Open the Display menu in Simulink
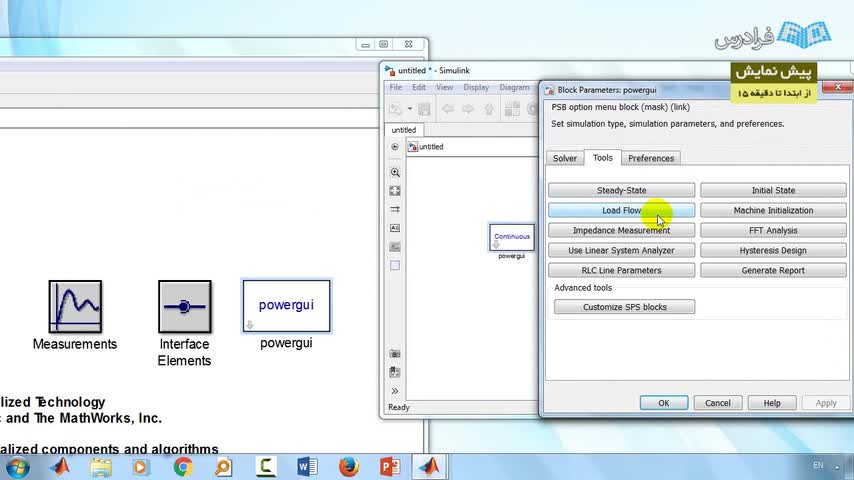The height and width of the screenshot is (480, 854). pyautogui.click(x=476, y=87)
